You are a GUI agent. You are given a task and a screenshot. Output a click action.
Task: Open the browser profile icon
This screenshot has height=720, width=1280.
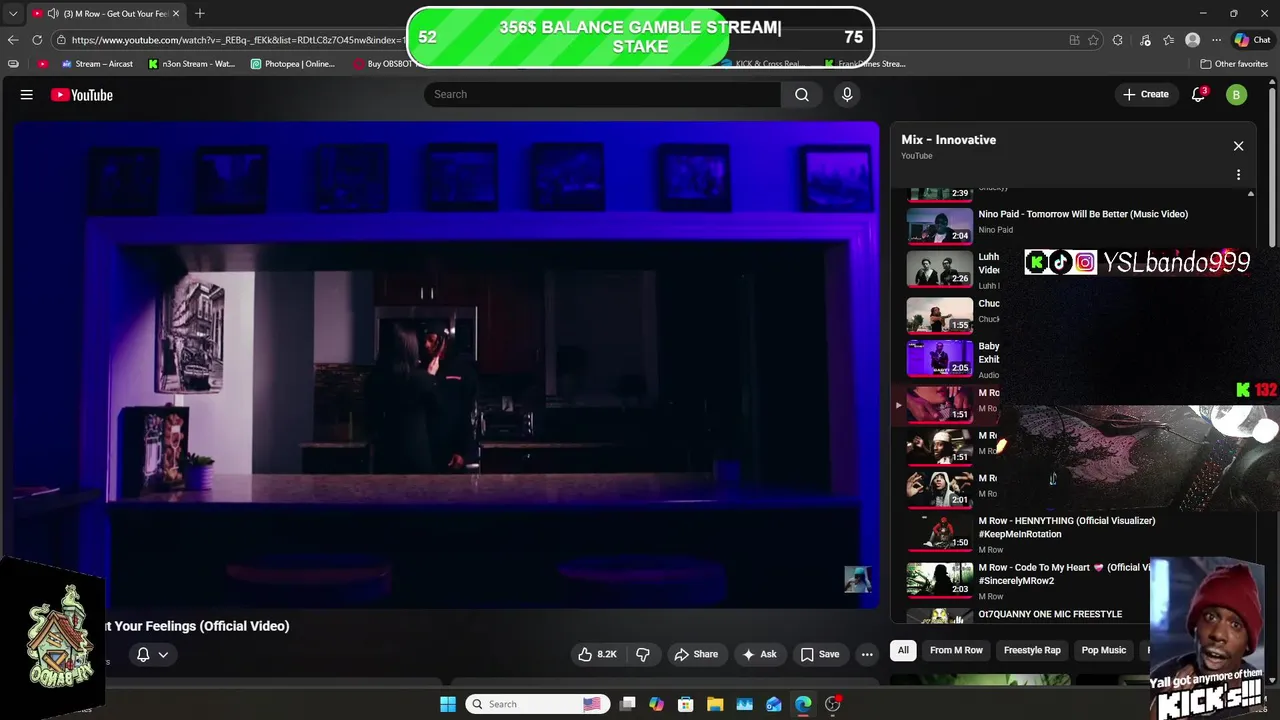(x=1192, y=40)
